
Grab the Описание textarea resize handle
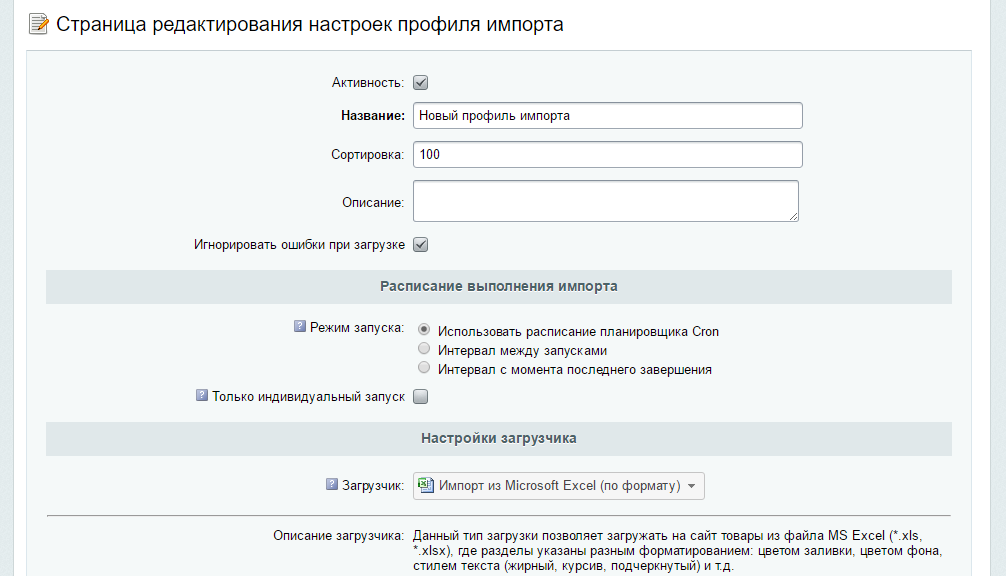(x=793, y=215)
